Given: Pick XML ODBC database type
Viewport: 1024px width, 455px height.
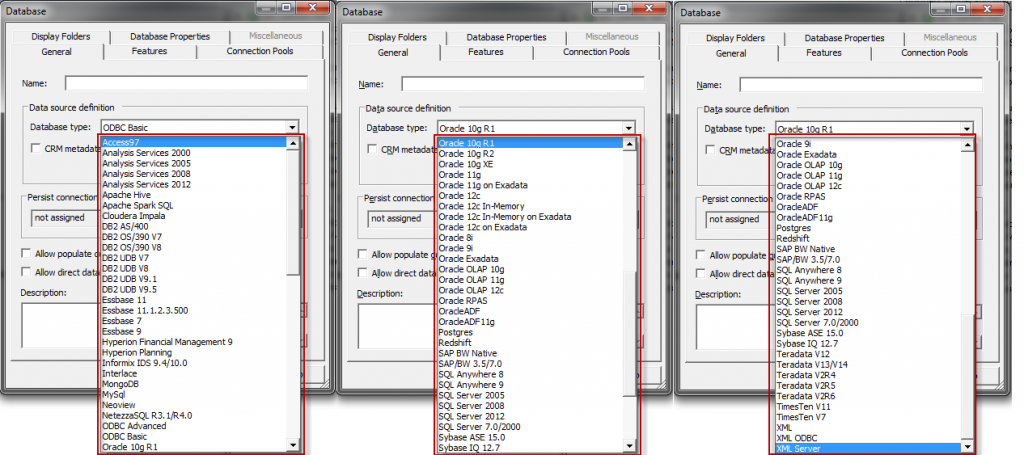Looking at the screenshot, I should click(x=869, y=438).
